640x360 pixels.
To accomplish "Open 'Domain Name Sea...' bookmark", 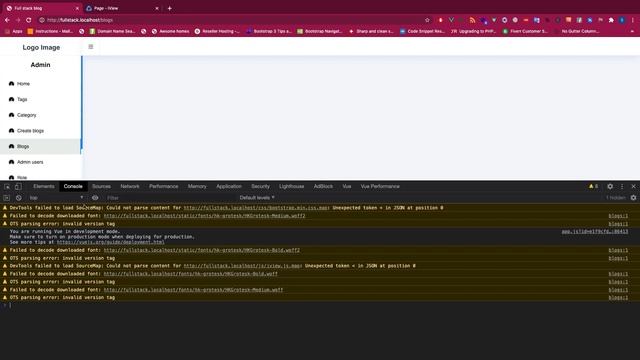I will click(112, 31).
